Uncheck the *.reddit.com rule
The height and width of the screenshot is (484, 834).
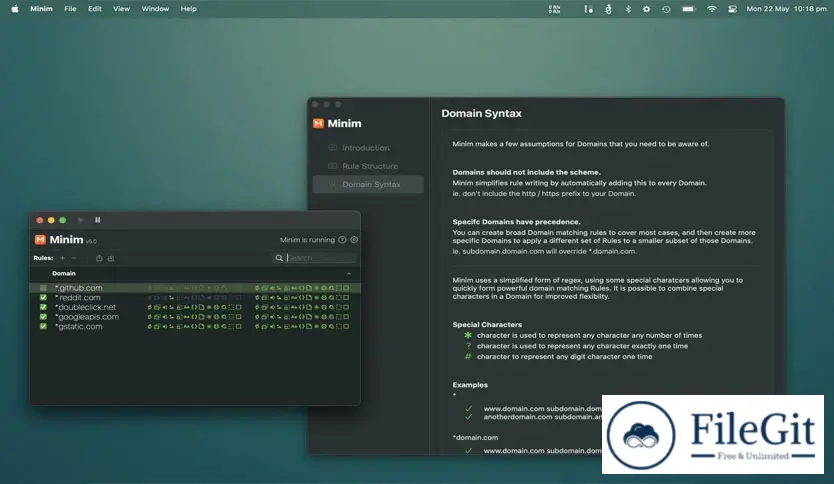coord(43,297)
